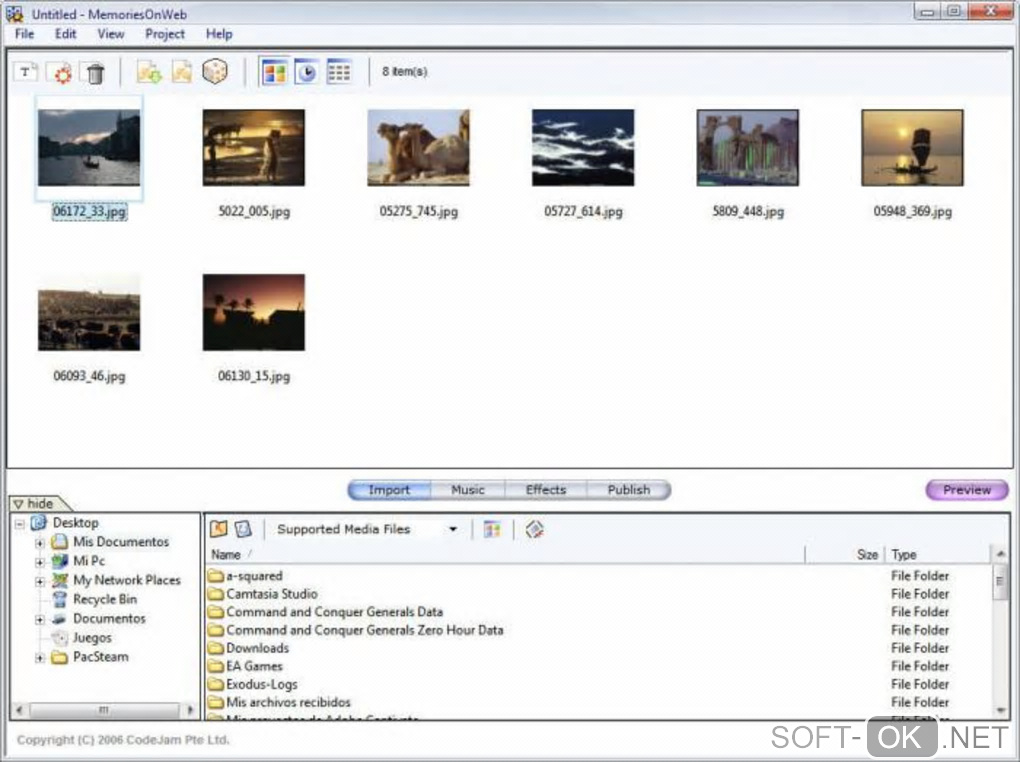Screen dimensions: 1020x762
Task: Collapse the browser panel with hide tab
Action: click(x=39, y=504)
